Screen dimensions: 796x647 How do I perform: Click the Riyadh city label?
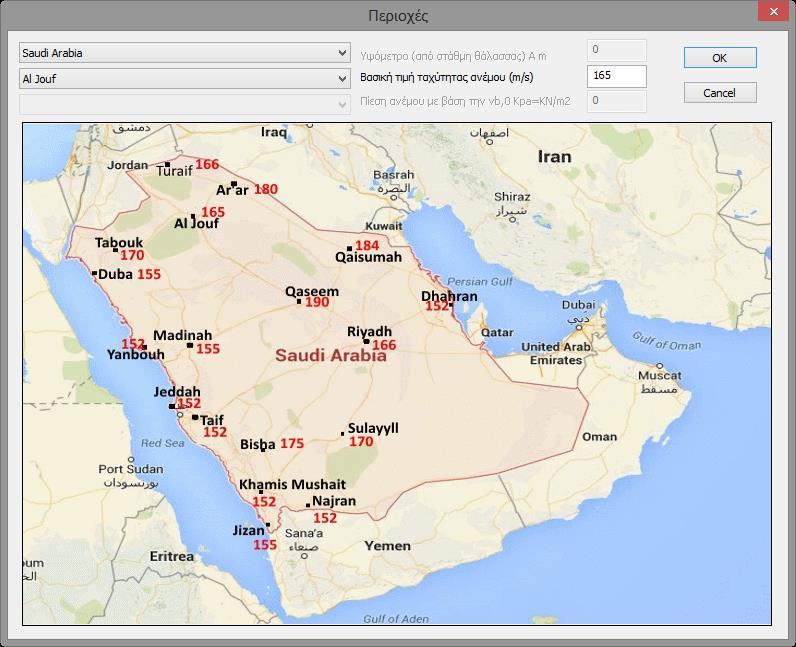tap(370, 332)
